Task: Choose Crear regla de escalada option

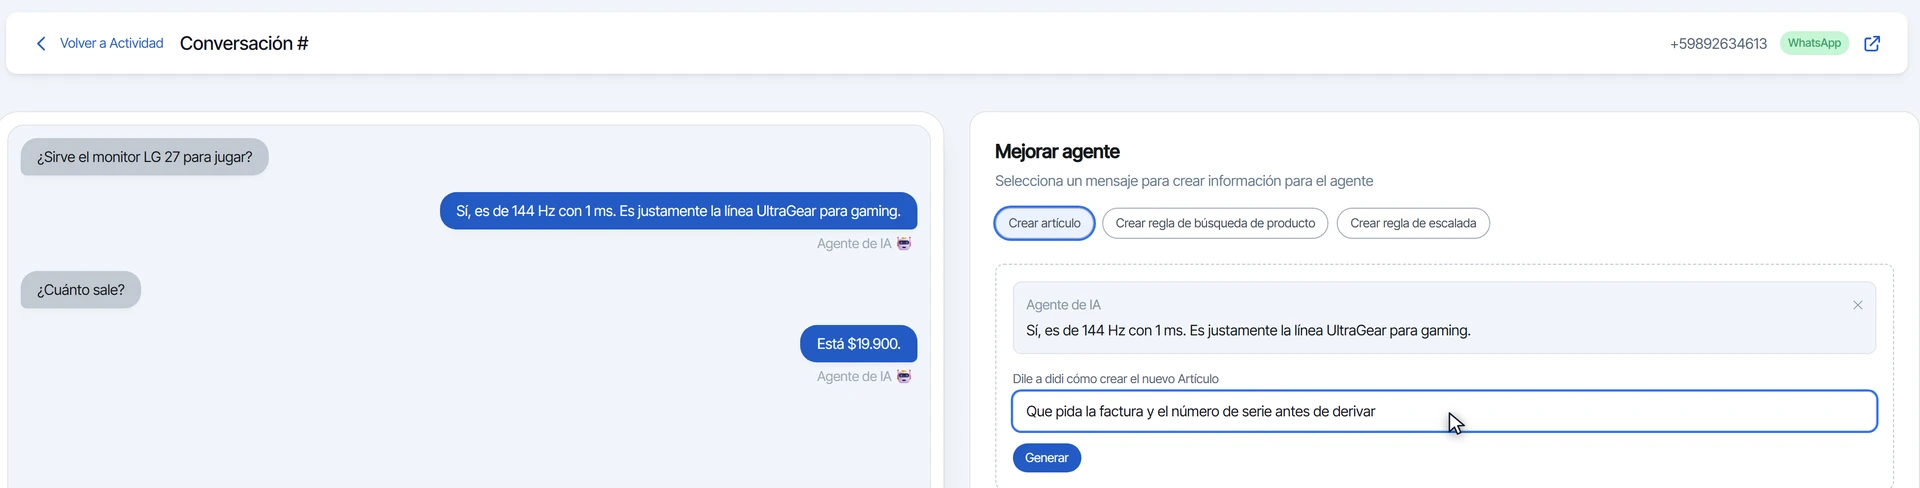Action: pos(1413,223)
